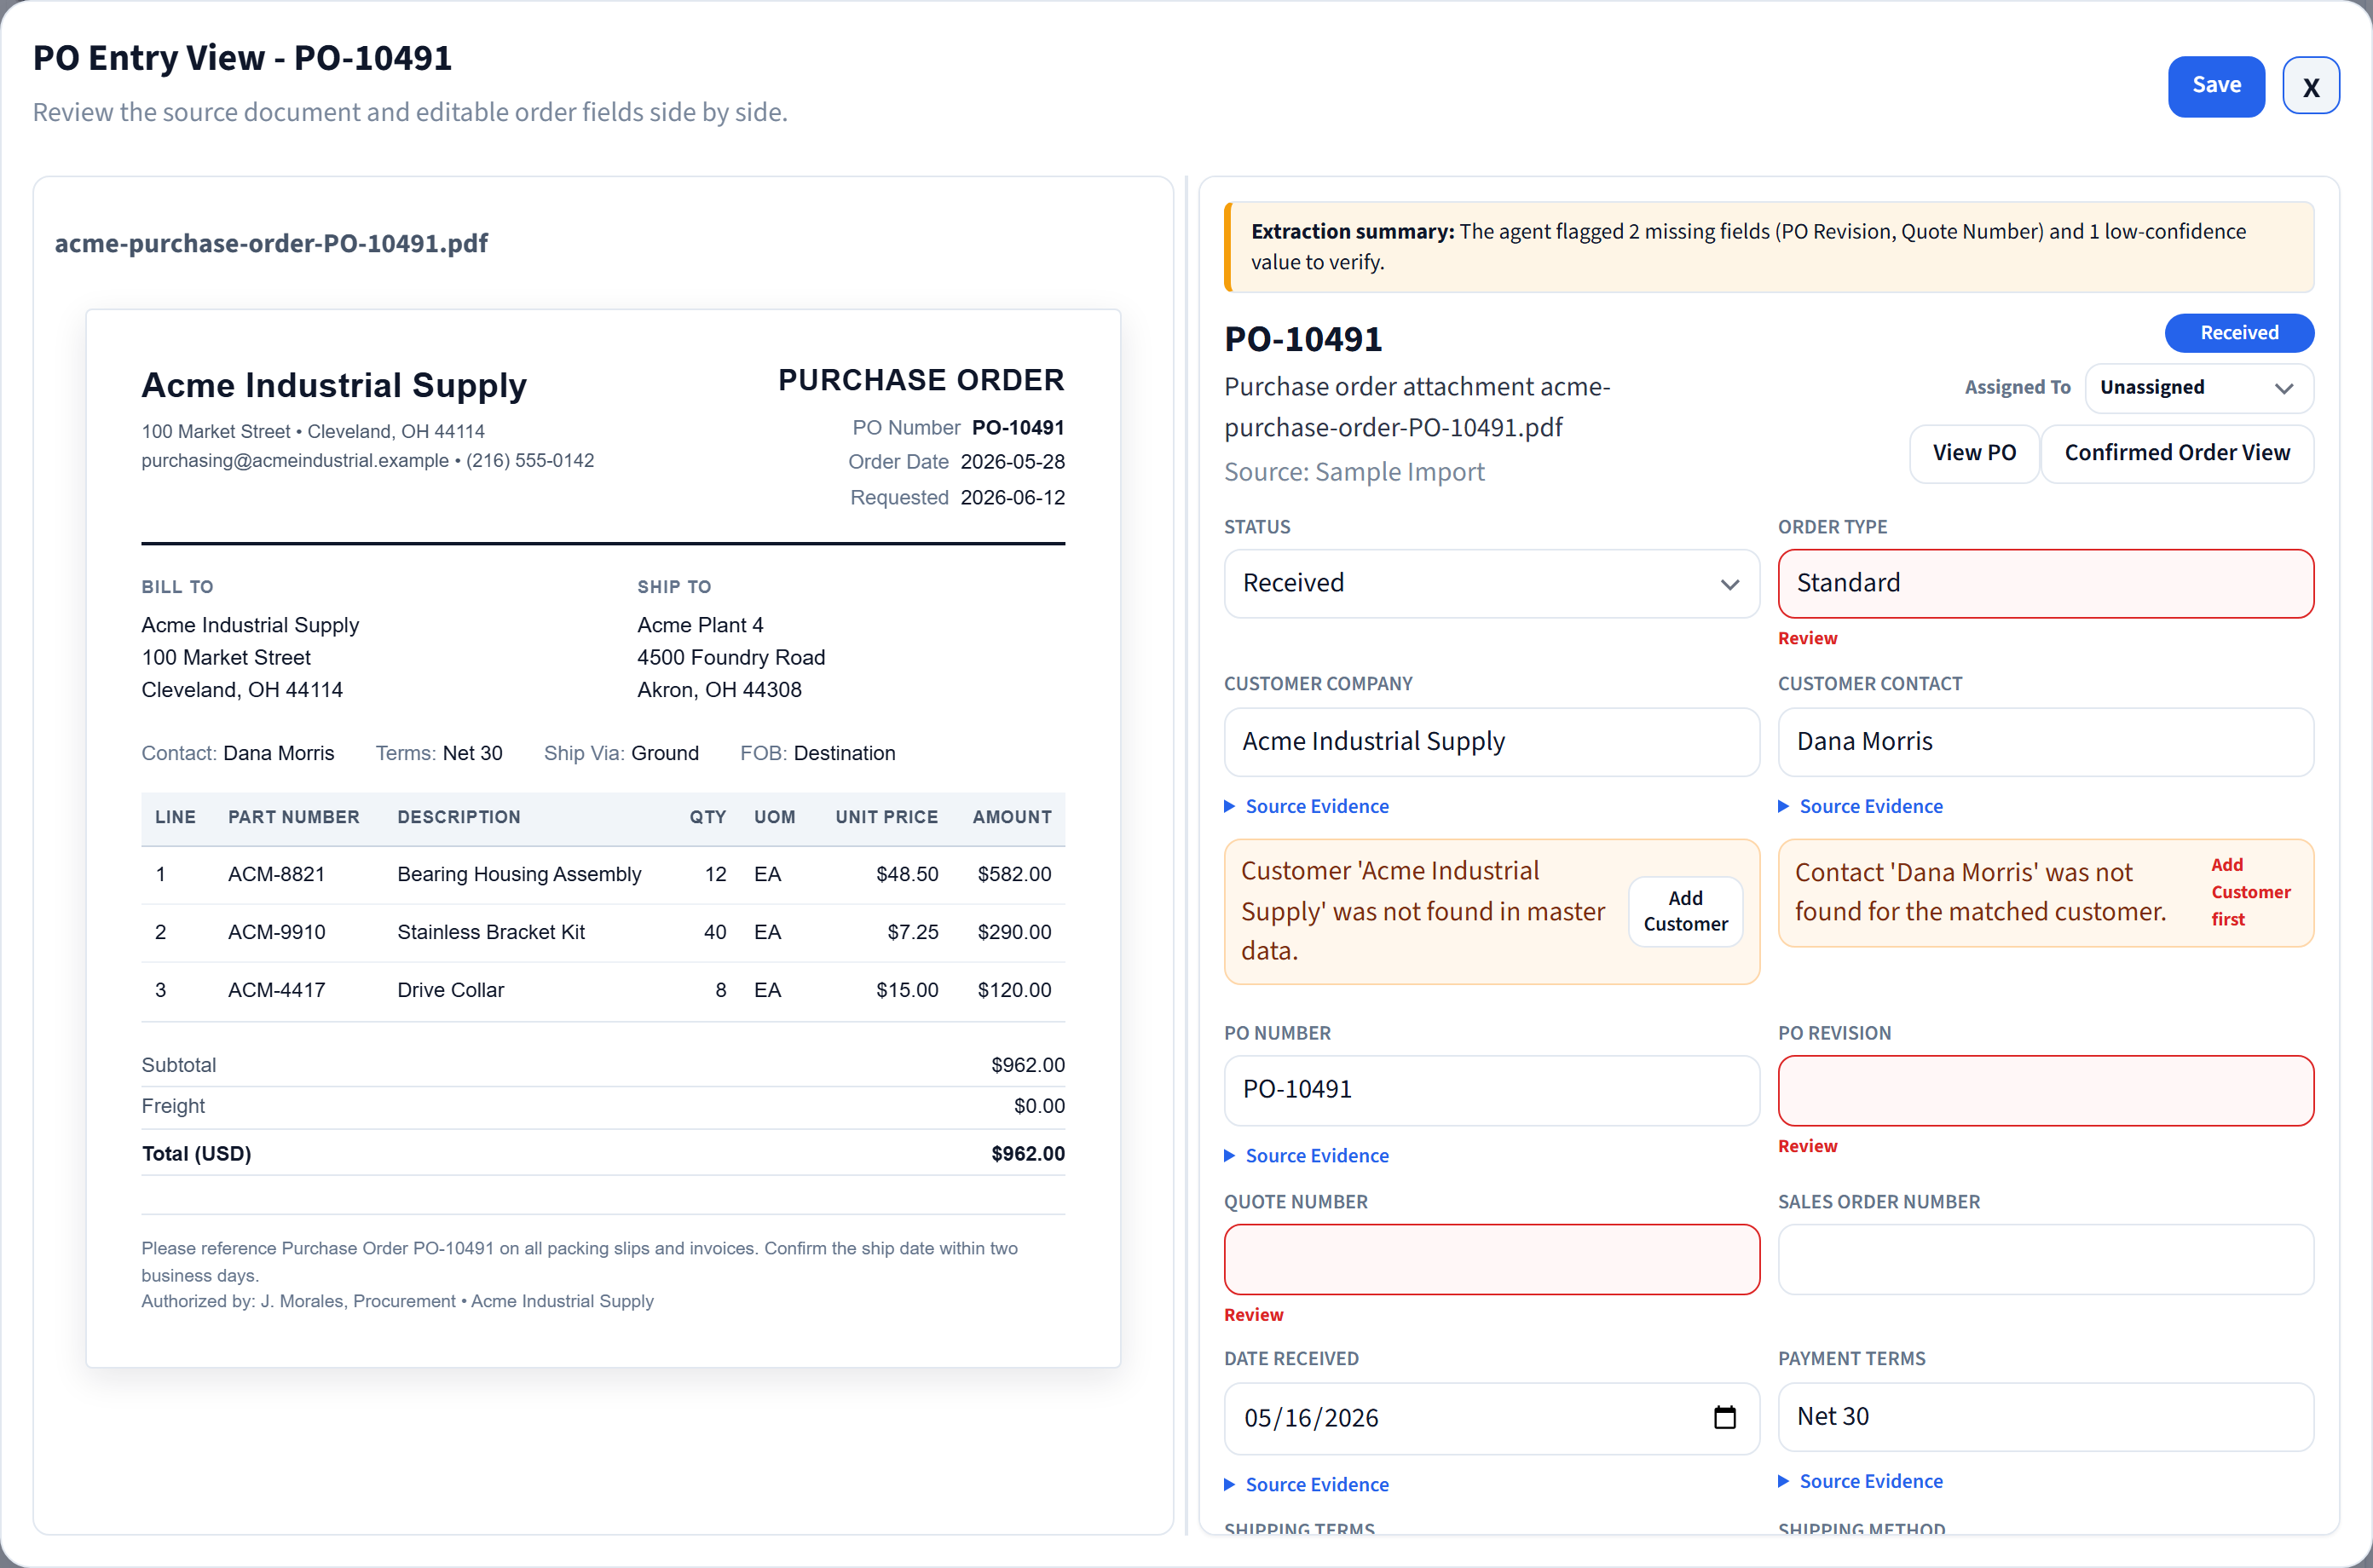Focus the empty Quote Number field
The height and width of the screenshot is (1568, 2373).
click(x=1491, y=1259)
